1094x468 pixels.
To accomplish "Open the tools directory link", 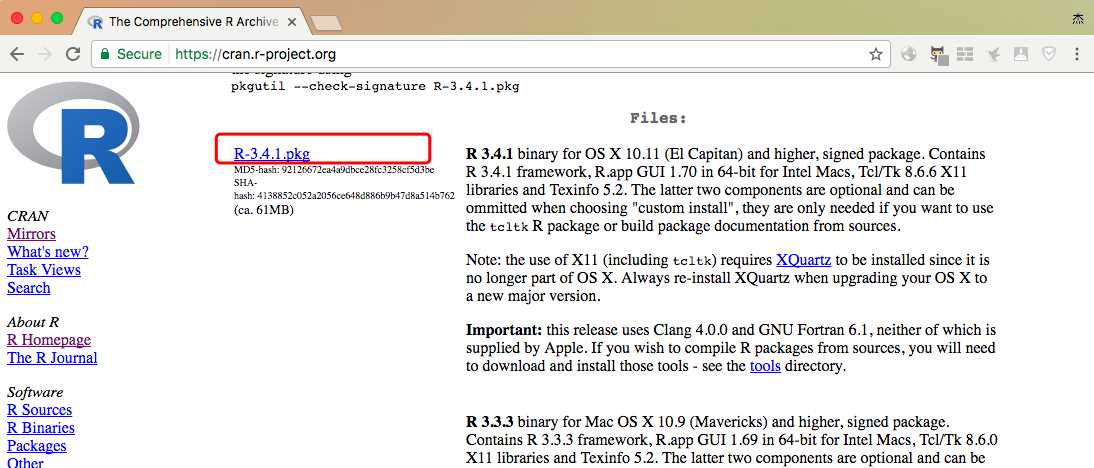I will [x=765, y=366].
